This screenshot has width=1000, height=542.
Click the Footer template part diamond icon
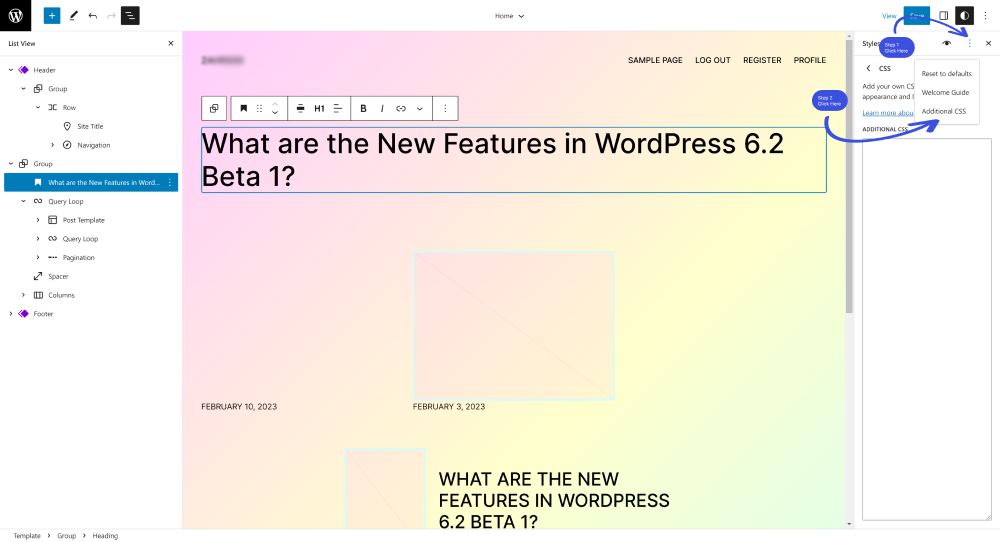coord(24,314)
